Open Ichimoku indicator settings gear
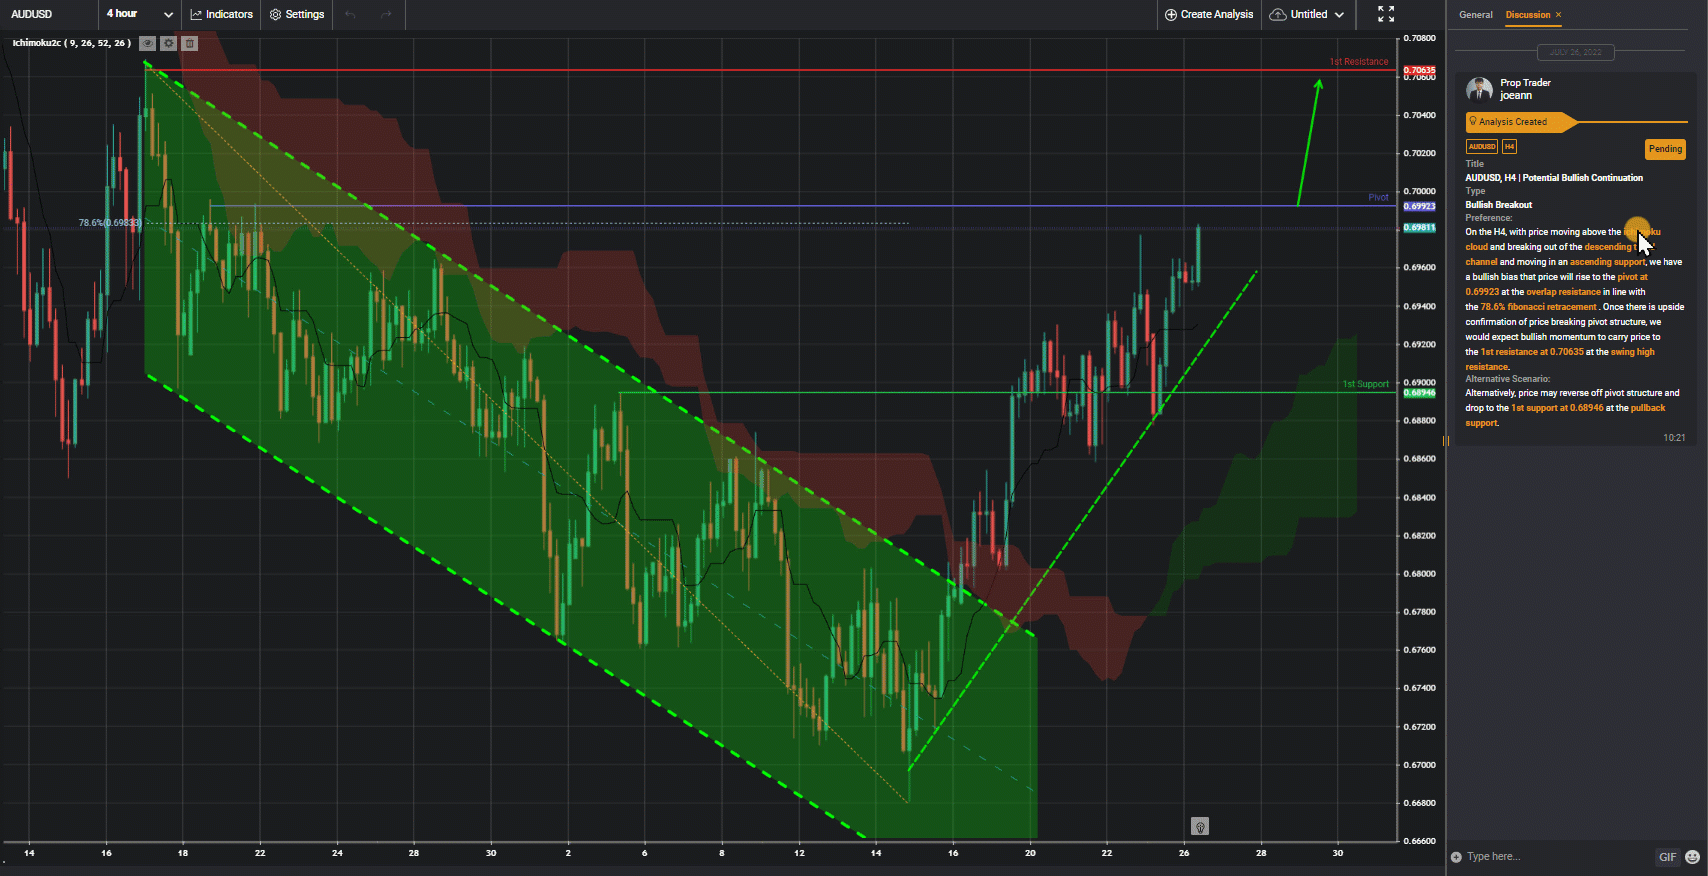Screen dimensions: 1708x876 [169, 43]
